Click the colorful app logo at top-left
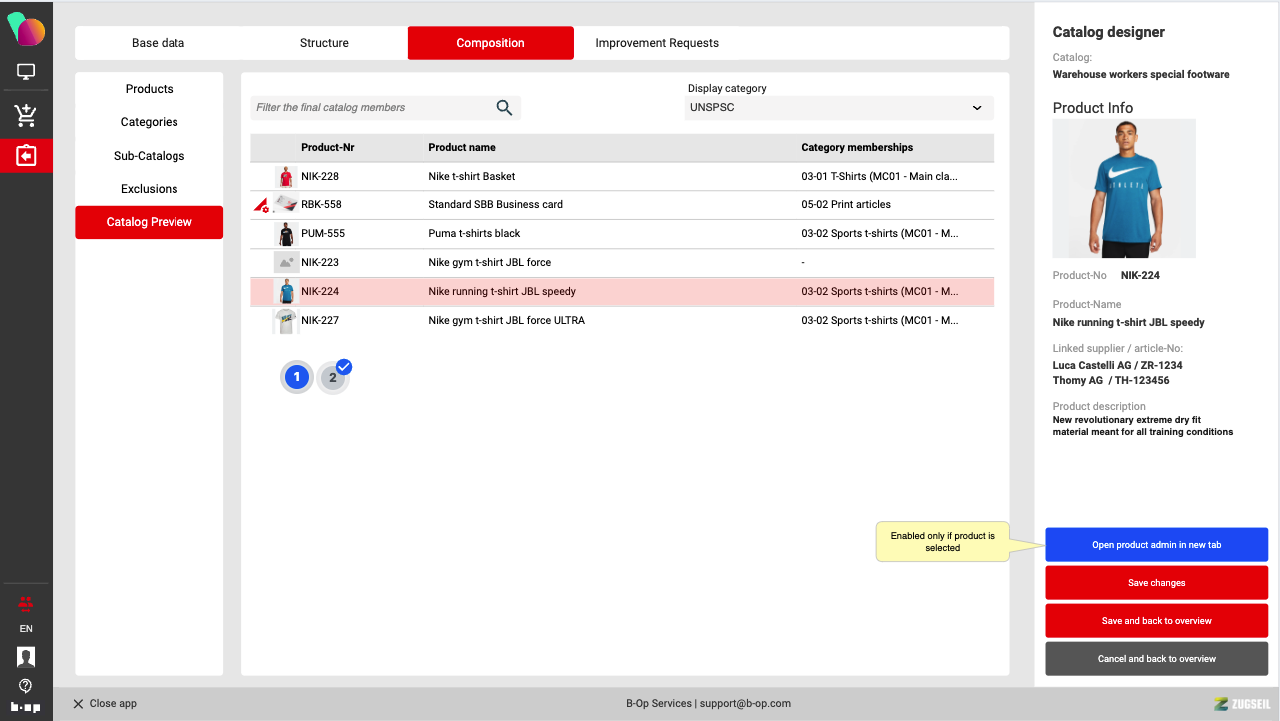 click(26, 30)
